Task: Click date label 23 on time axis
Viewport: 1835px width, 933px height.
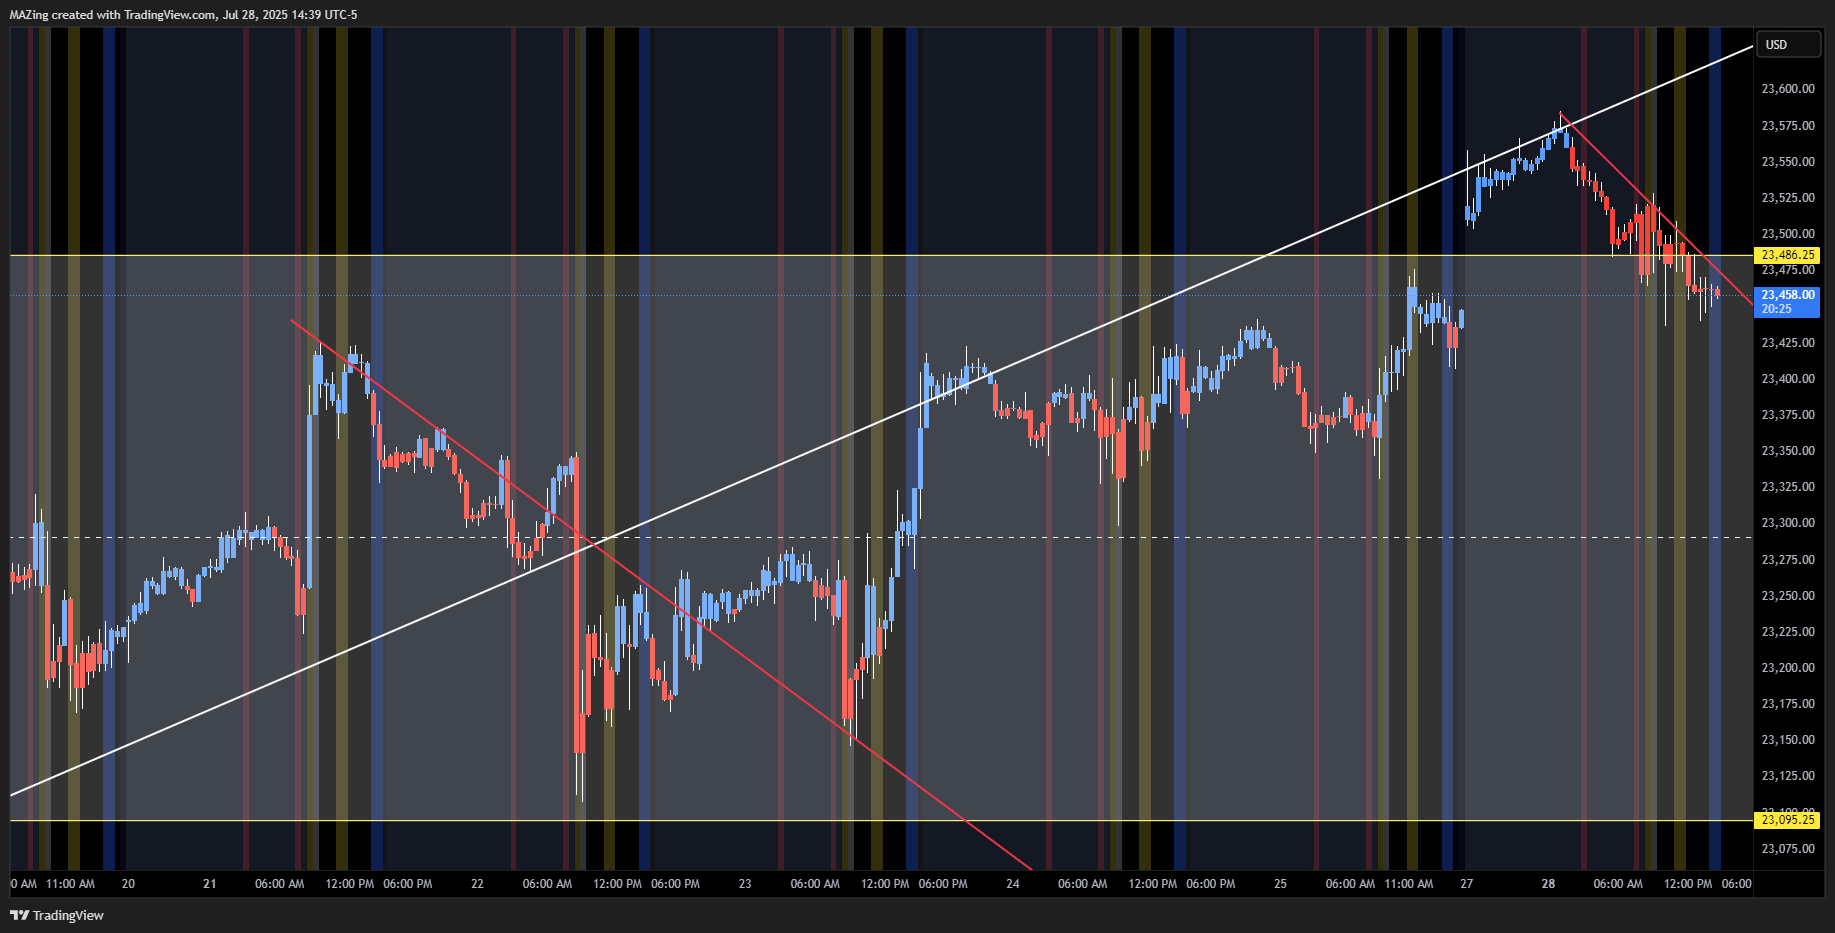Action: tap(745, 884)
